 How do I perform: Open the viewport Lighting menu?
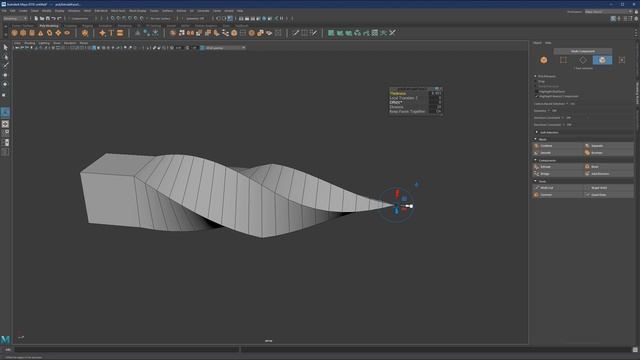(x=44, y=43)
